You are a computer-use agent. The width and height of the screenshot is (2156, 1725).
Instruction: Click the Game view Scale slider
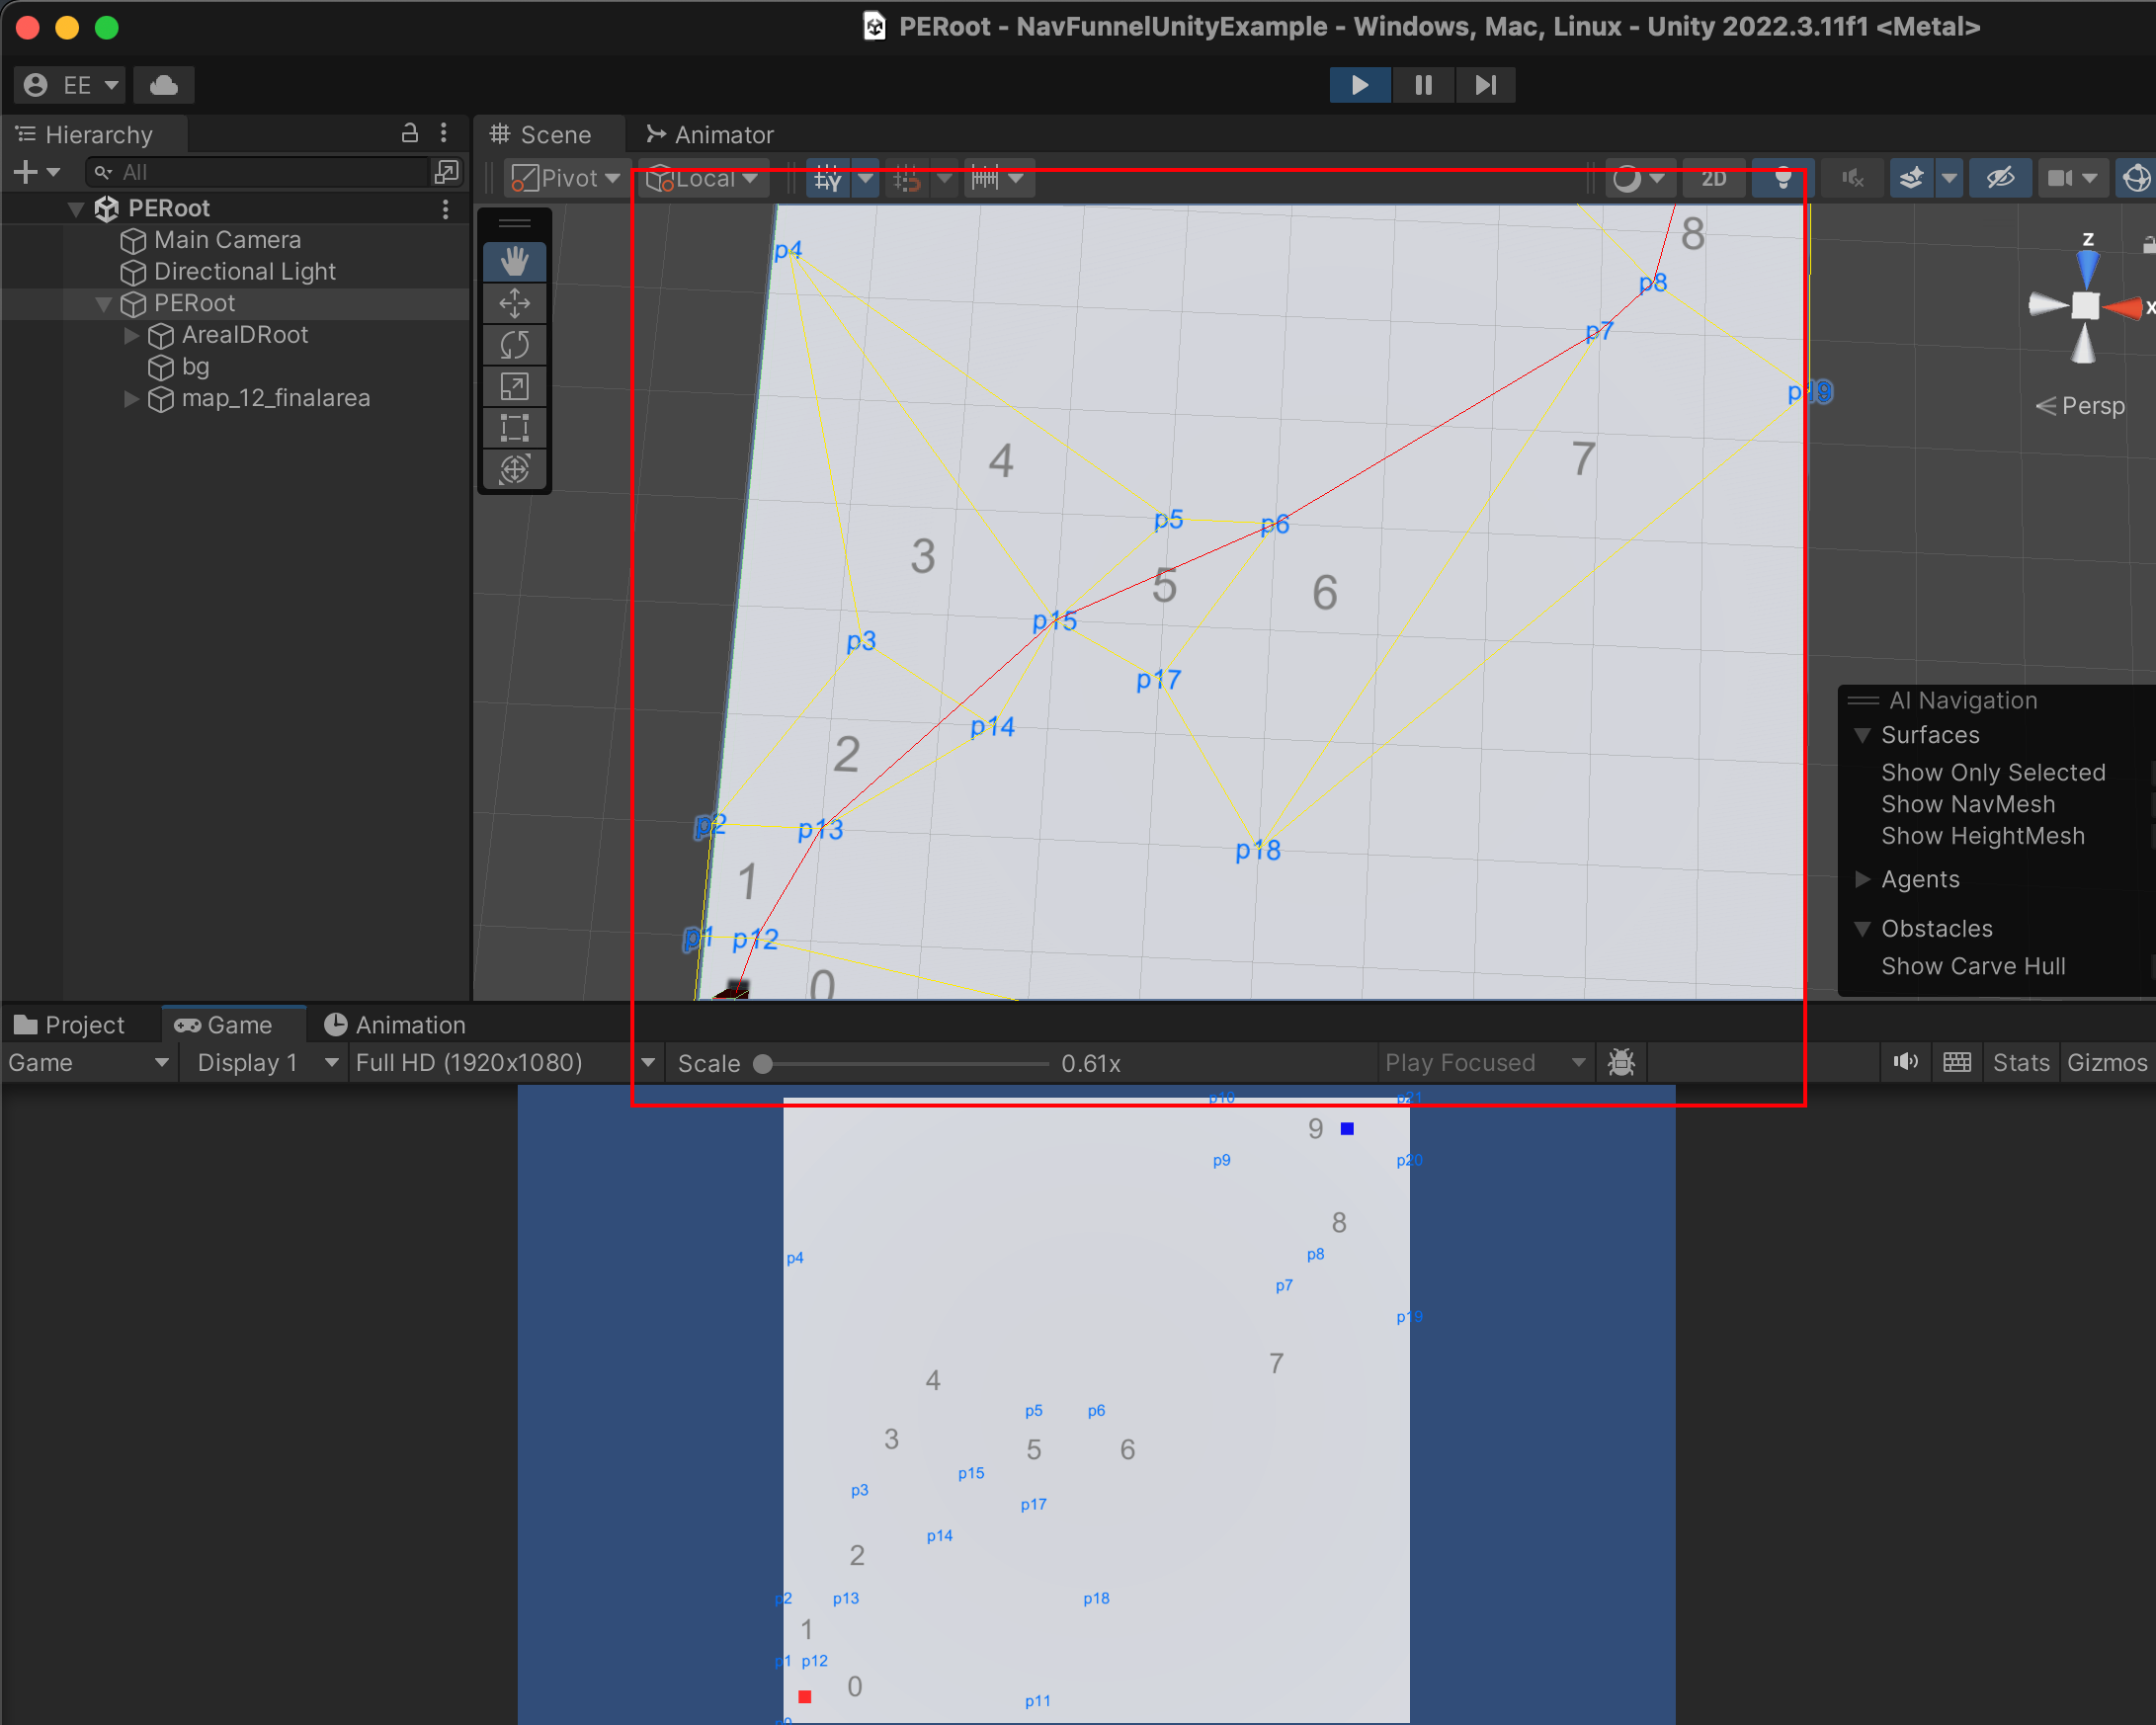(x=905, y=1064)
